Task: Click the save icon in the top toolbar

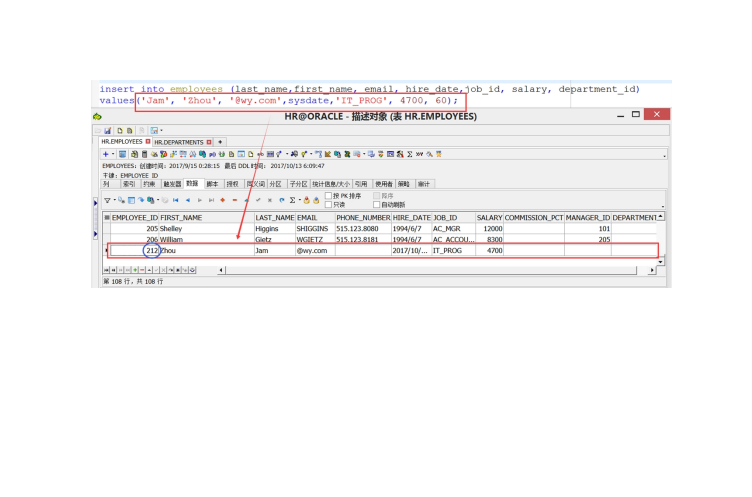Action: [x=107, y=130]
